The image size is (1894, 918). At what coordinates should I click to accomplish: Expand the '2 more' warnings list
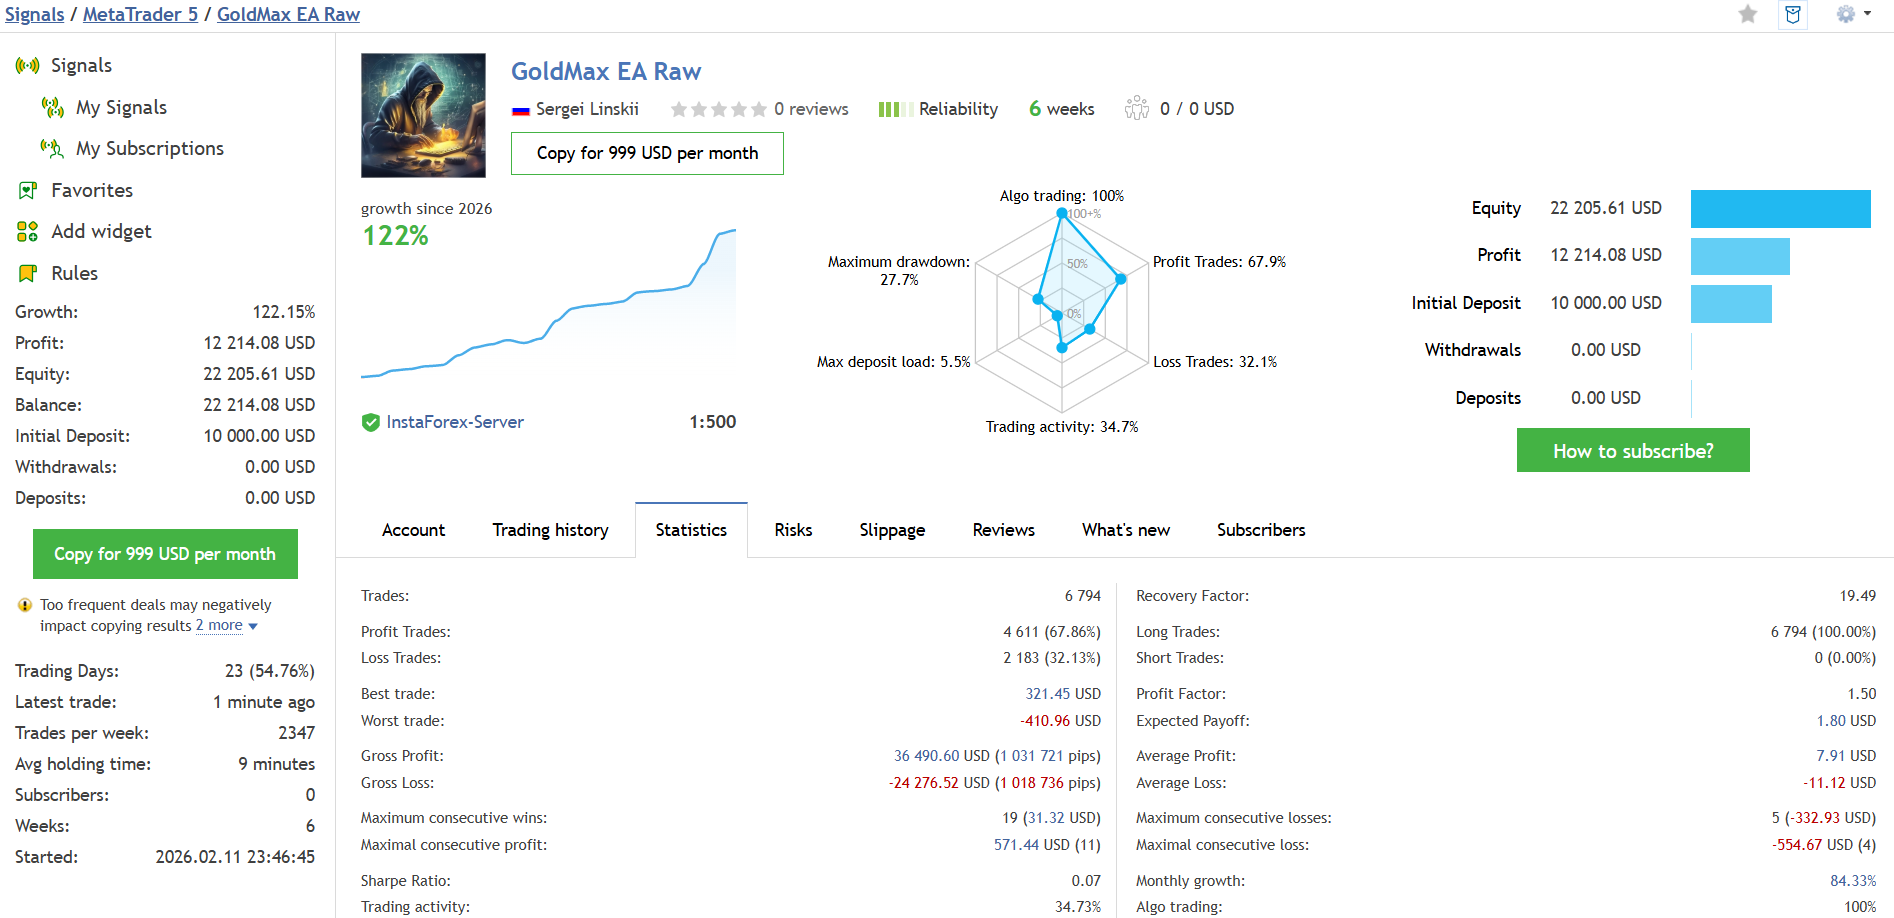tap(227, 626)
